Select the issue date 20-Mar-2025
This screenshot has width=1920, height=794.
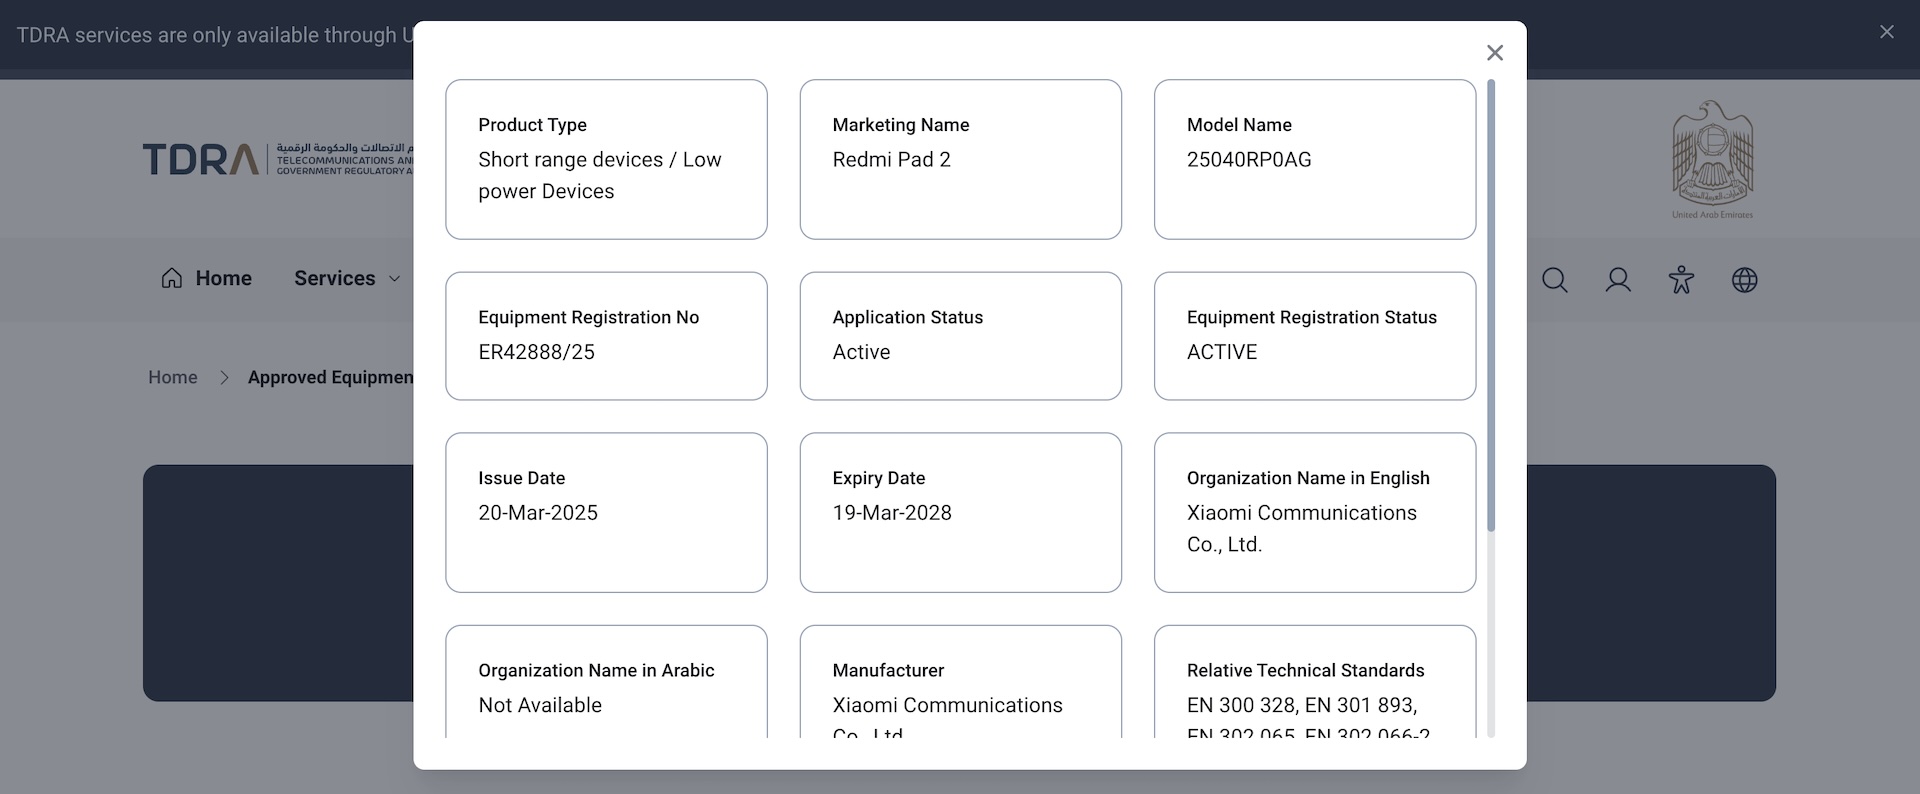pos(538,513)
